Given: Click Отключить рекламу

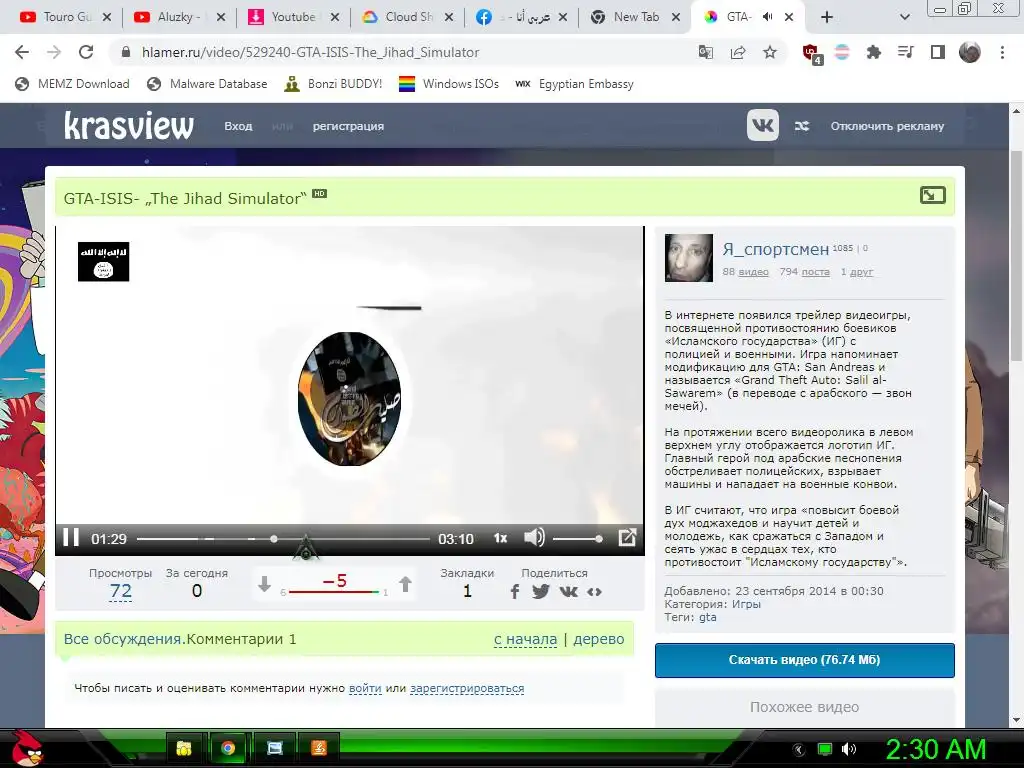Looking at the screenshot, I should (x=887, y=126).
